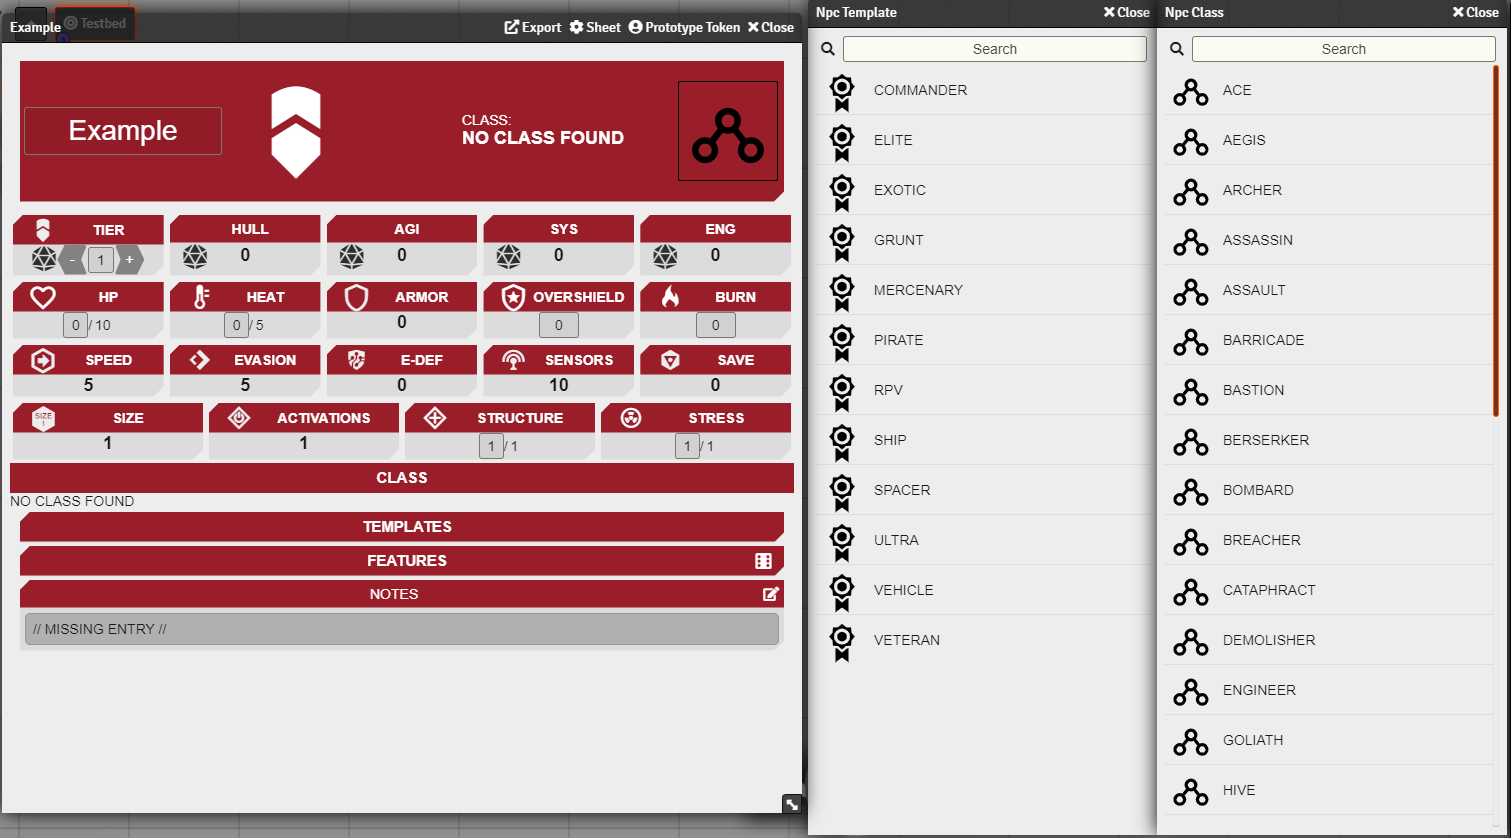This screenshot has width=1511, height=838.
Task: Close the Npc Template window
Action: click(x=1126, y=12)
